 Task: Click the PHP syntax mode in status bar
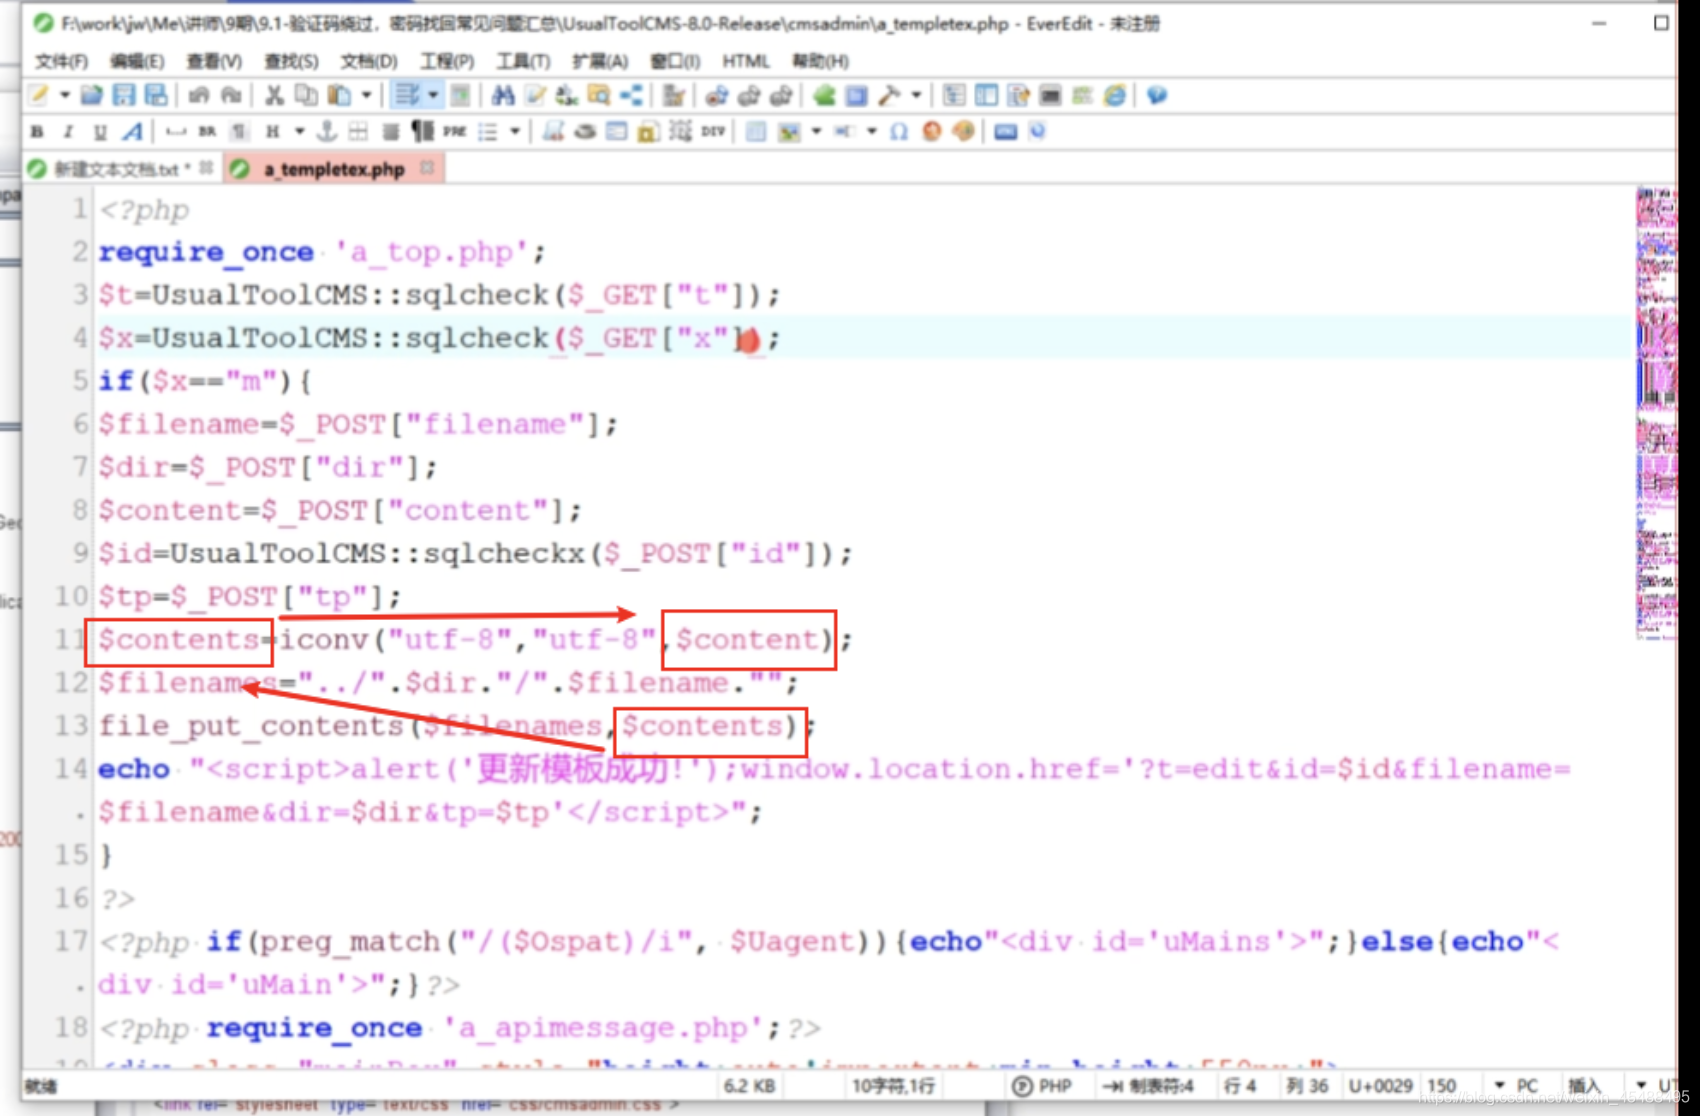point(1042,1086)
